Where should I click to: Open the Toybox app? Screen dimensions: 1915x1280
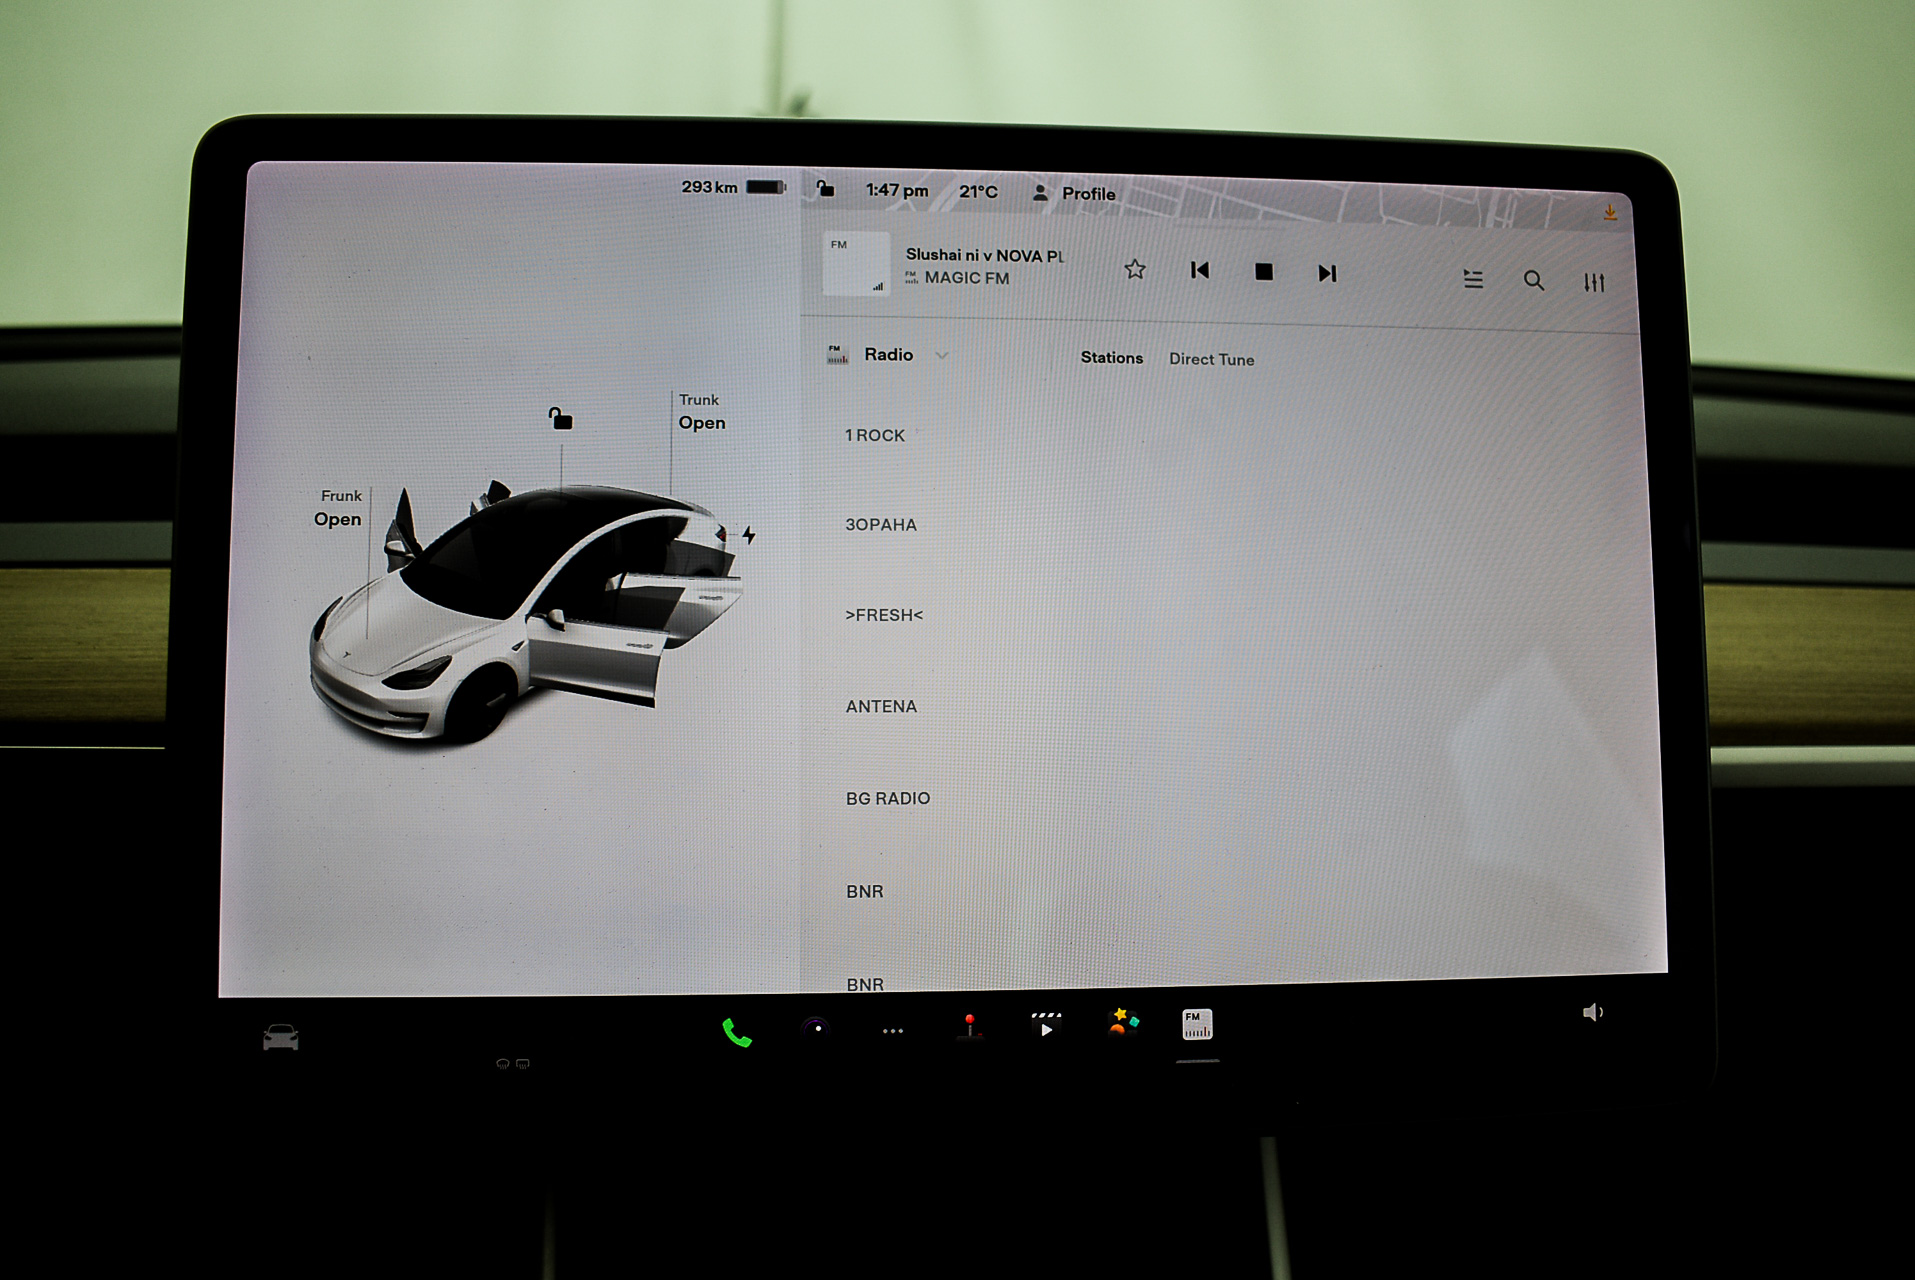(1123, 1023)
